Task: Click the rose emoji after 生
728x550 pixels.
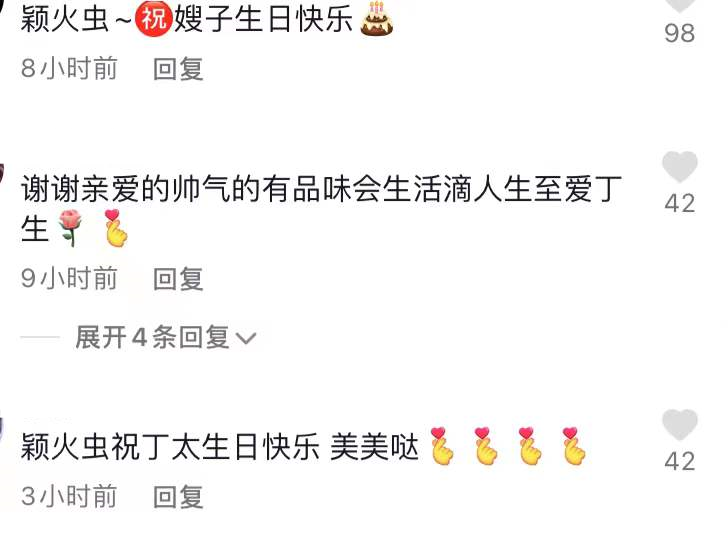Action: (71, 227)
